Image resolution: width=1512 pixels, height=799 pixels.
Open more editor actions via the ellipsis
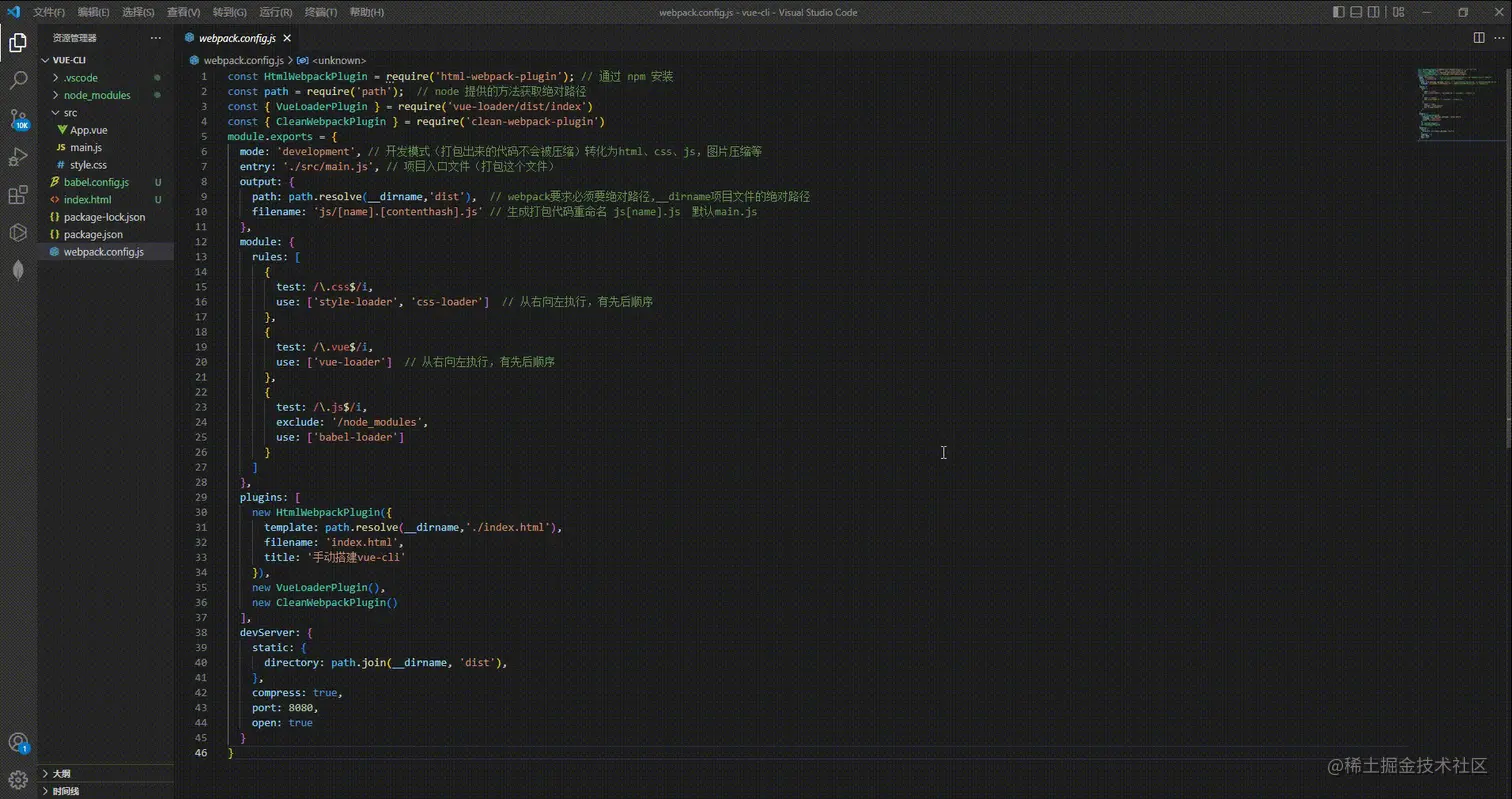point(1497,37)
